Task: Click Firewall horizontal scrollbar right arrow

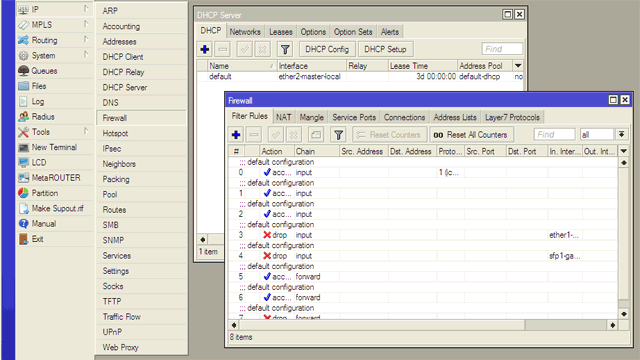Action: (613, 325)
